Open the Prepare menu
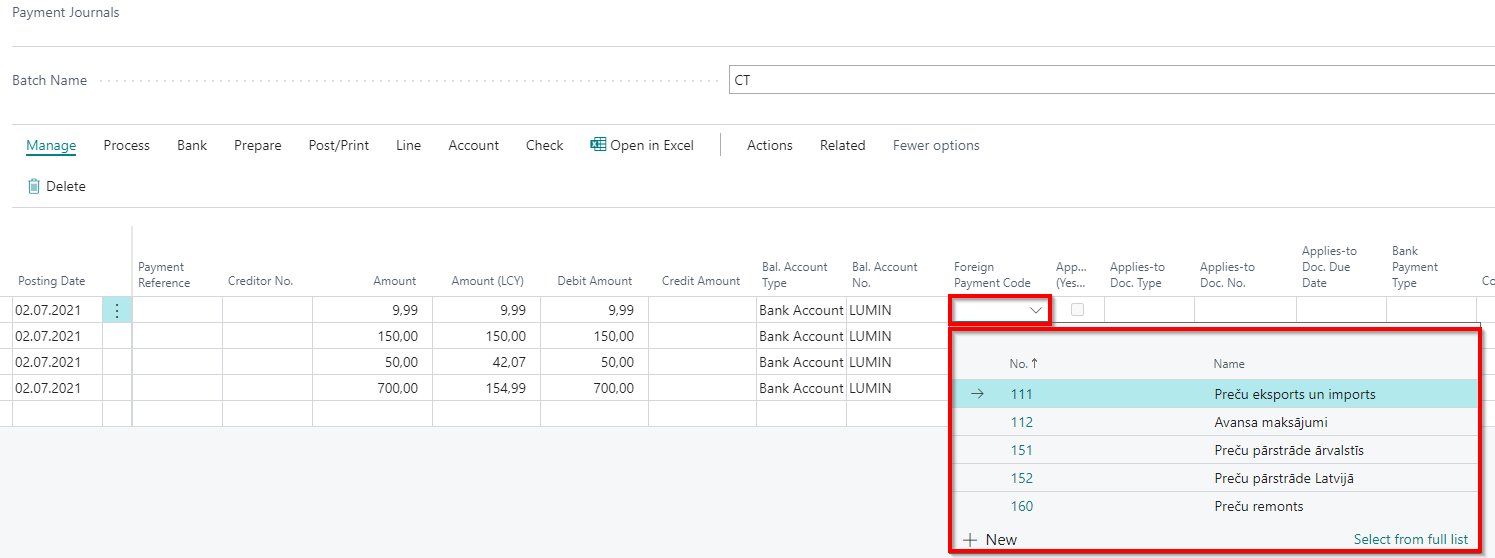The width and height of the screenshot is (1495, 558). pyautogui.click(x=258, y=145)
